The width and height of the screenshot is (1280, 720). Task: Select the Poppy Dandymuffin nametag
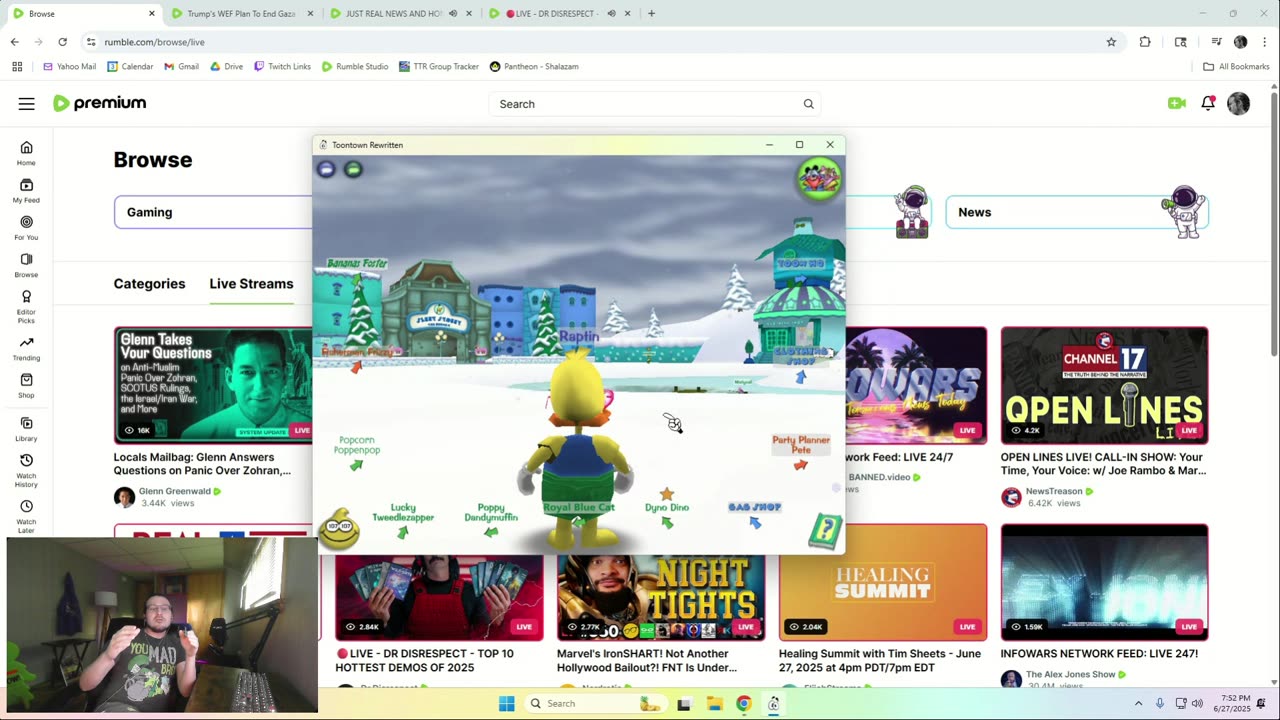(491, 512)
